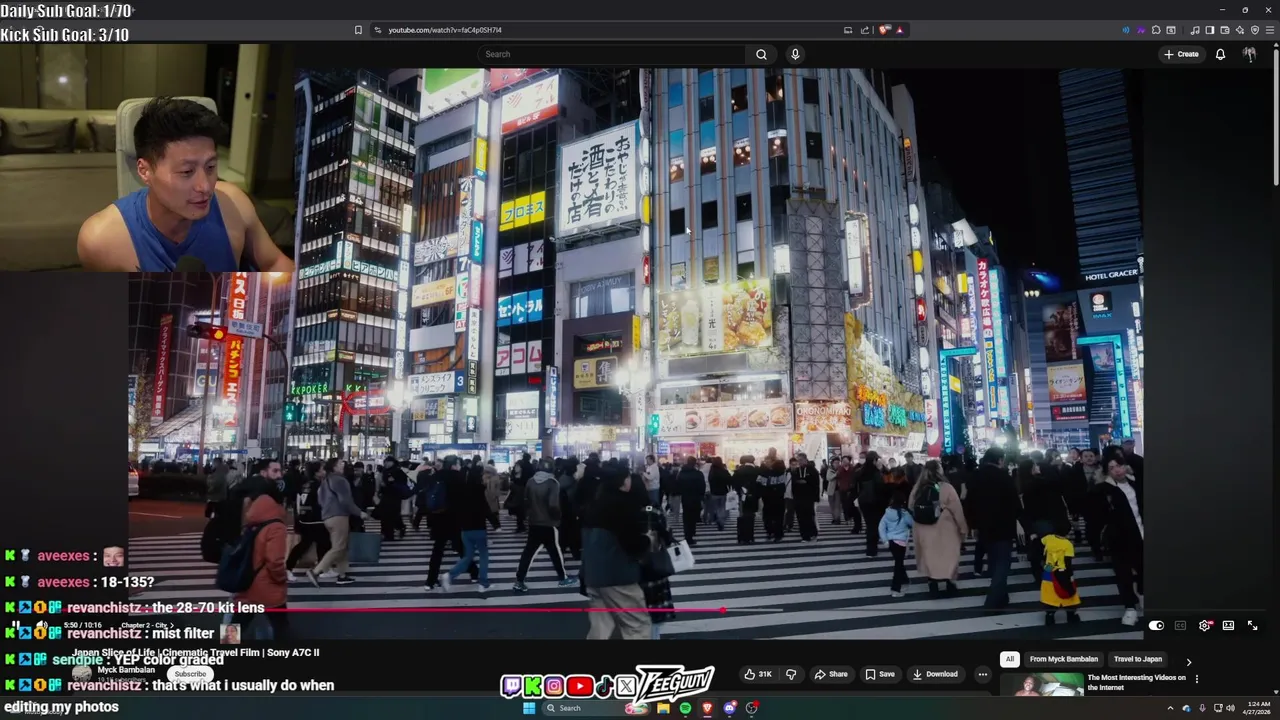Screen dimensions: 1280x720
Task: Pause the video playback
Action: tap(15, 627)
